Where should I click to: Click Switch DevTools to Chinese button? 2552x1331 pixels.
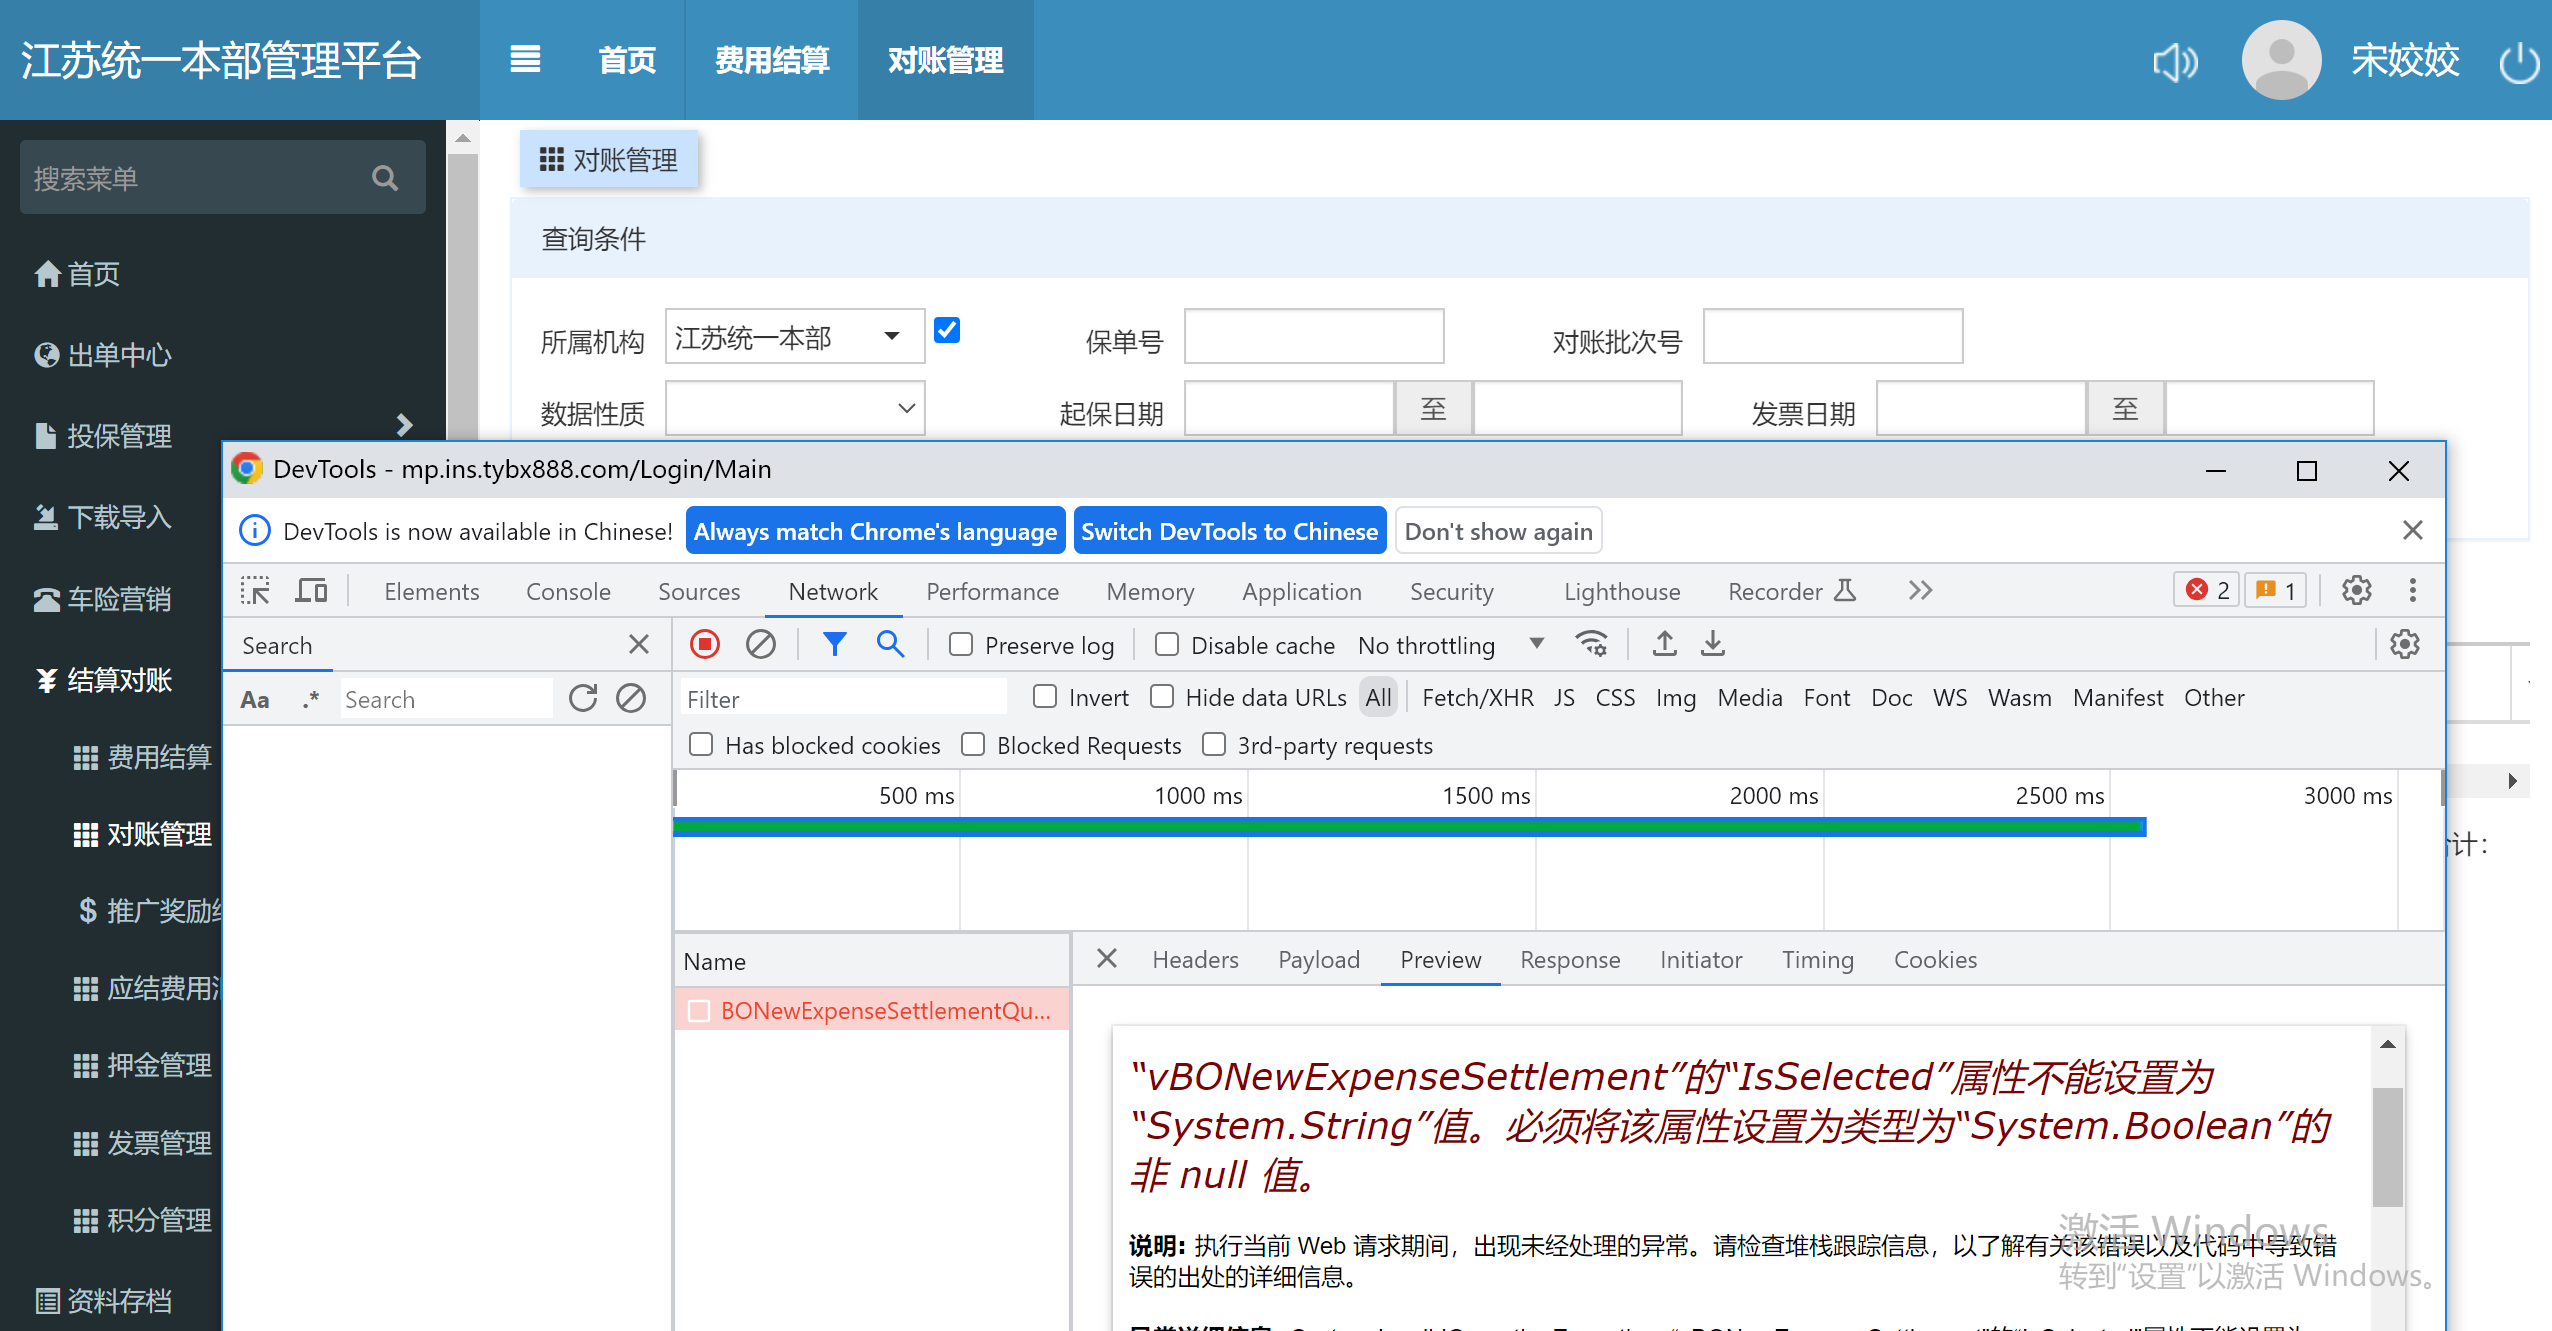coord(1229,531)
